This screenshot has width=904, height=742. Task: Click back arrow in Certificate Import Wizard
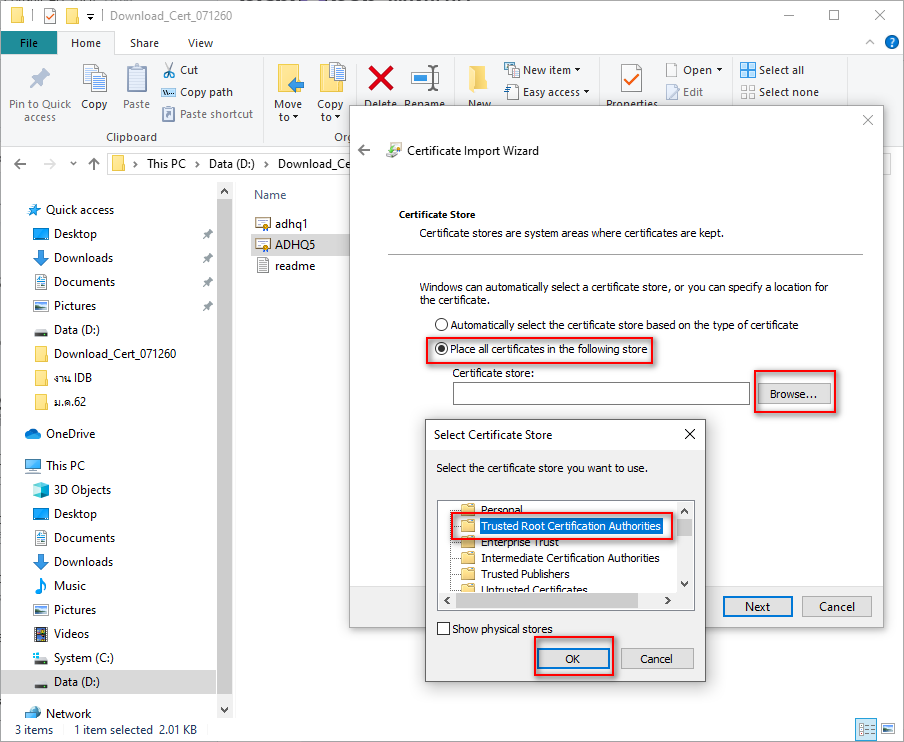click(x=364, y=150)
